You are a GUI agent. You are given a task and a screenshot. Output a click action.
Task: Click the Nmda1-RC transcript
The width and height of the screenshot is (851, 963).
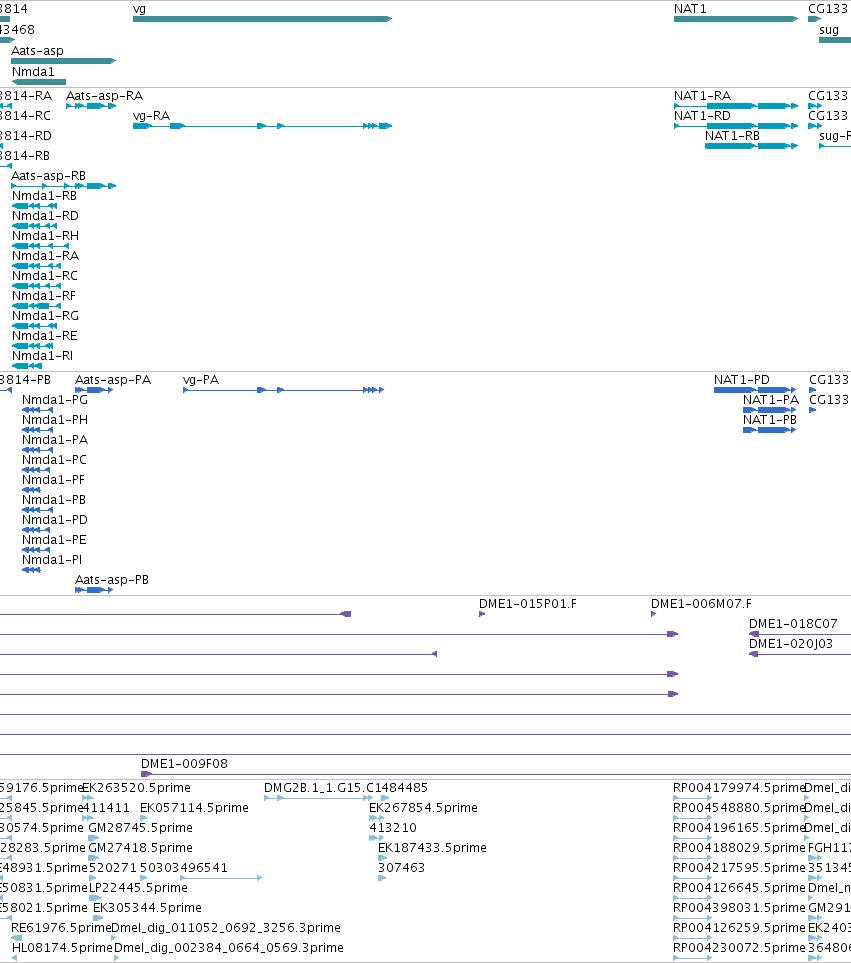(x=36, y=286)
